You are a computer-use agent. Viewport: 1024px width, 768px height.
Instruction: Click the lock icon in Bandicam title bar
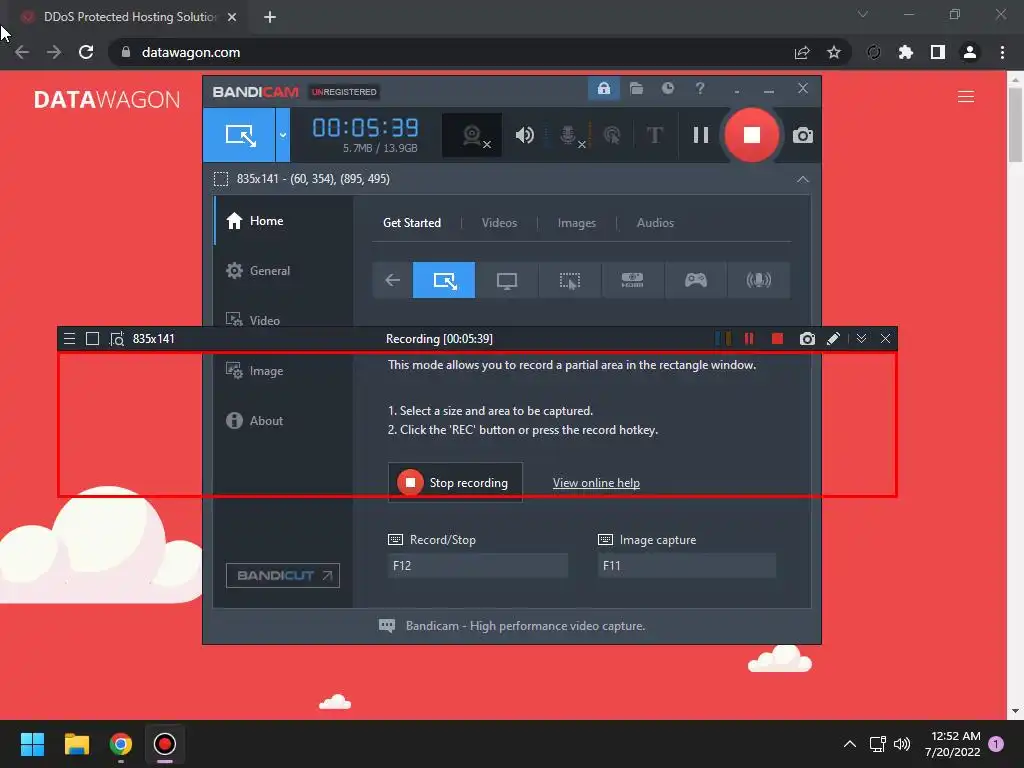coord(603,88)
